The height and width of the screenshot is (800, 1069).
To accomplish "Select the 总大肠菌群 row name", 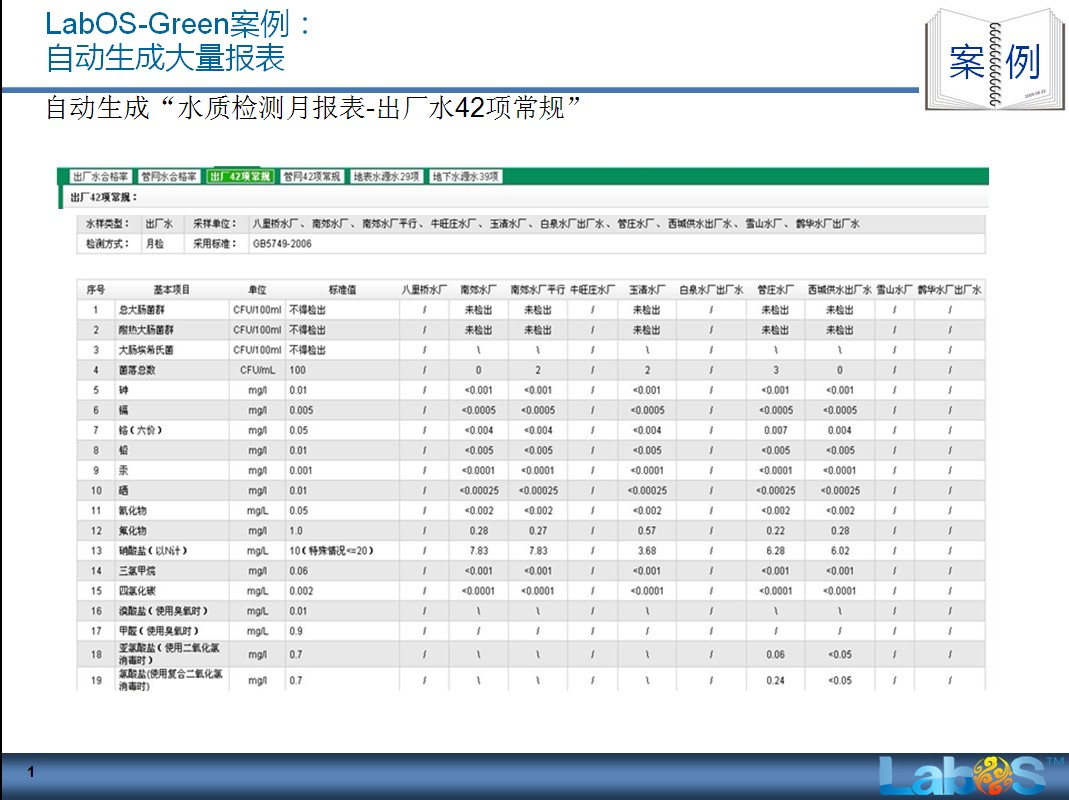I will point(140,310).
